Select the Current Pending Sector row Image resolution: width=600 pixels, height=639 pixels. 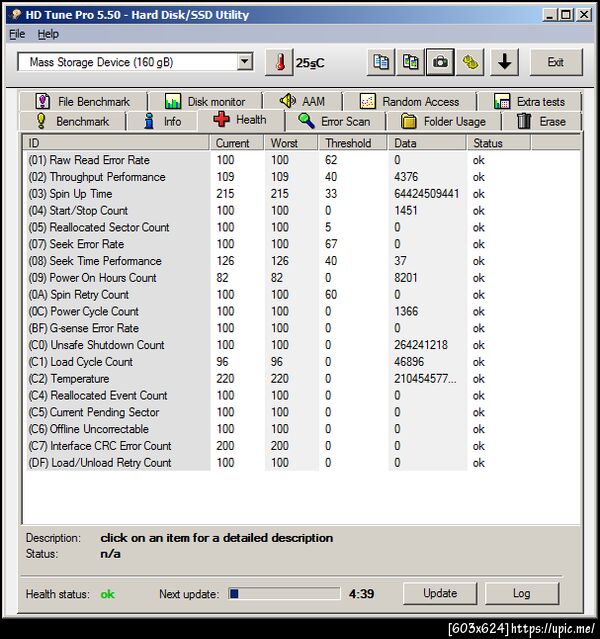302,412
